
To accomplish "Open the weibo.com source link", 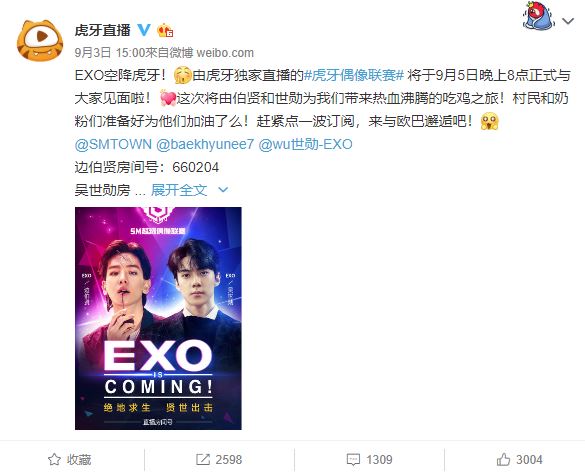I will point(225,53).
